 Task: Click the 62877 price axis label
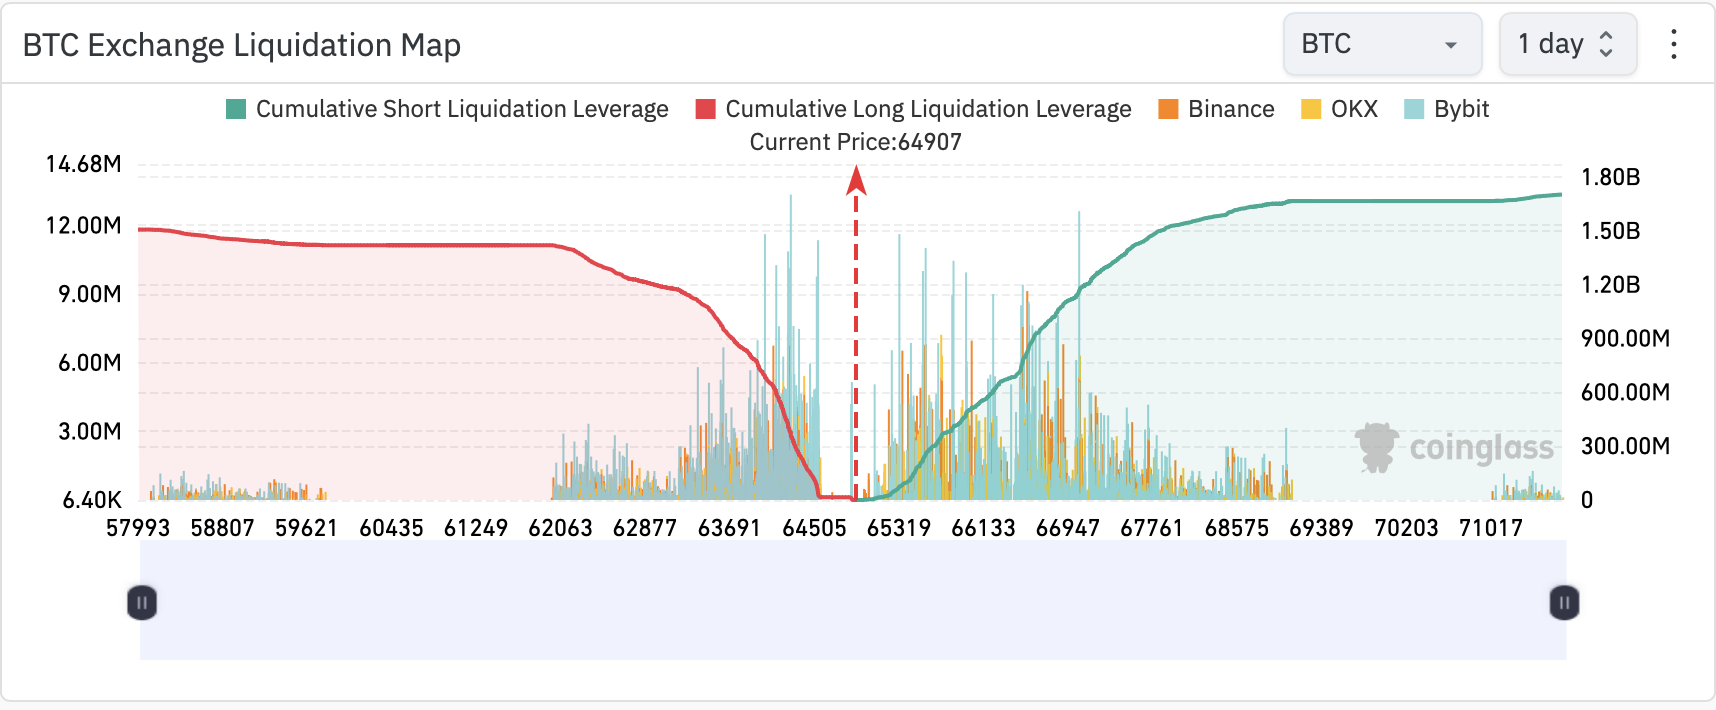645,528
